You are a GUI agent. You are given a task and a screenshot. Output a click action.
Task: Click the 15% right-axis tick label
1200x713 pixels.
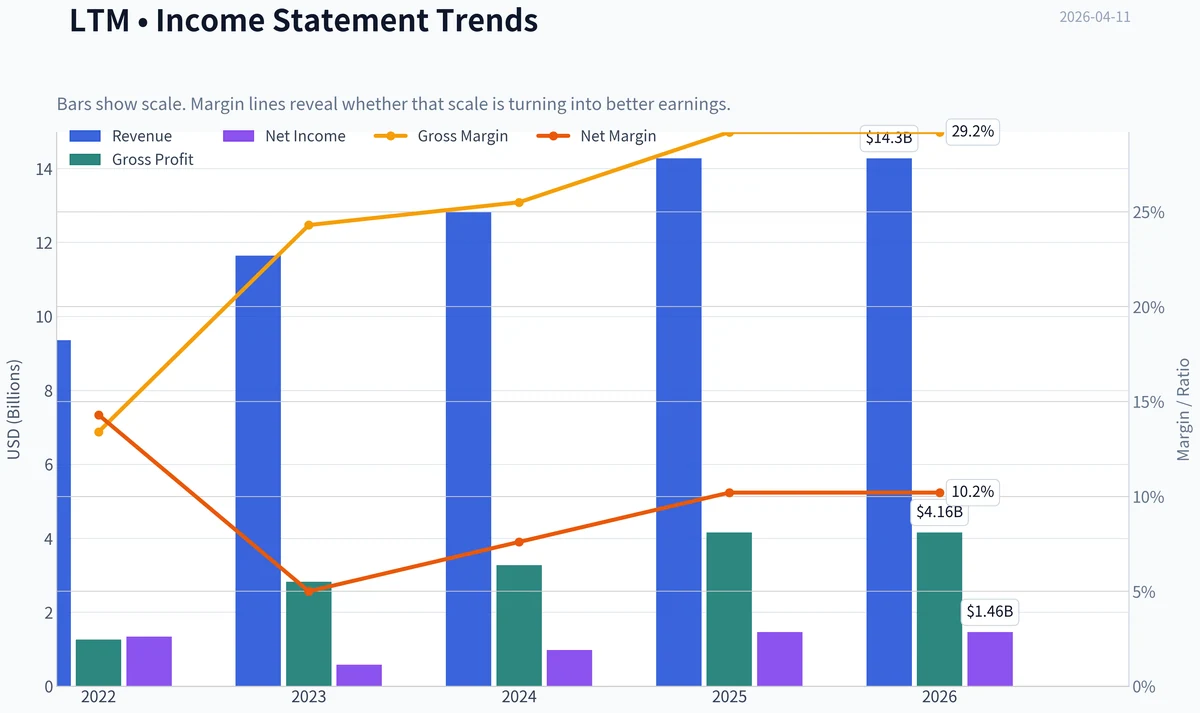pos(1148,402)
